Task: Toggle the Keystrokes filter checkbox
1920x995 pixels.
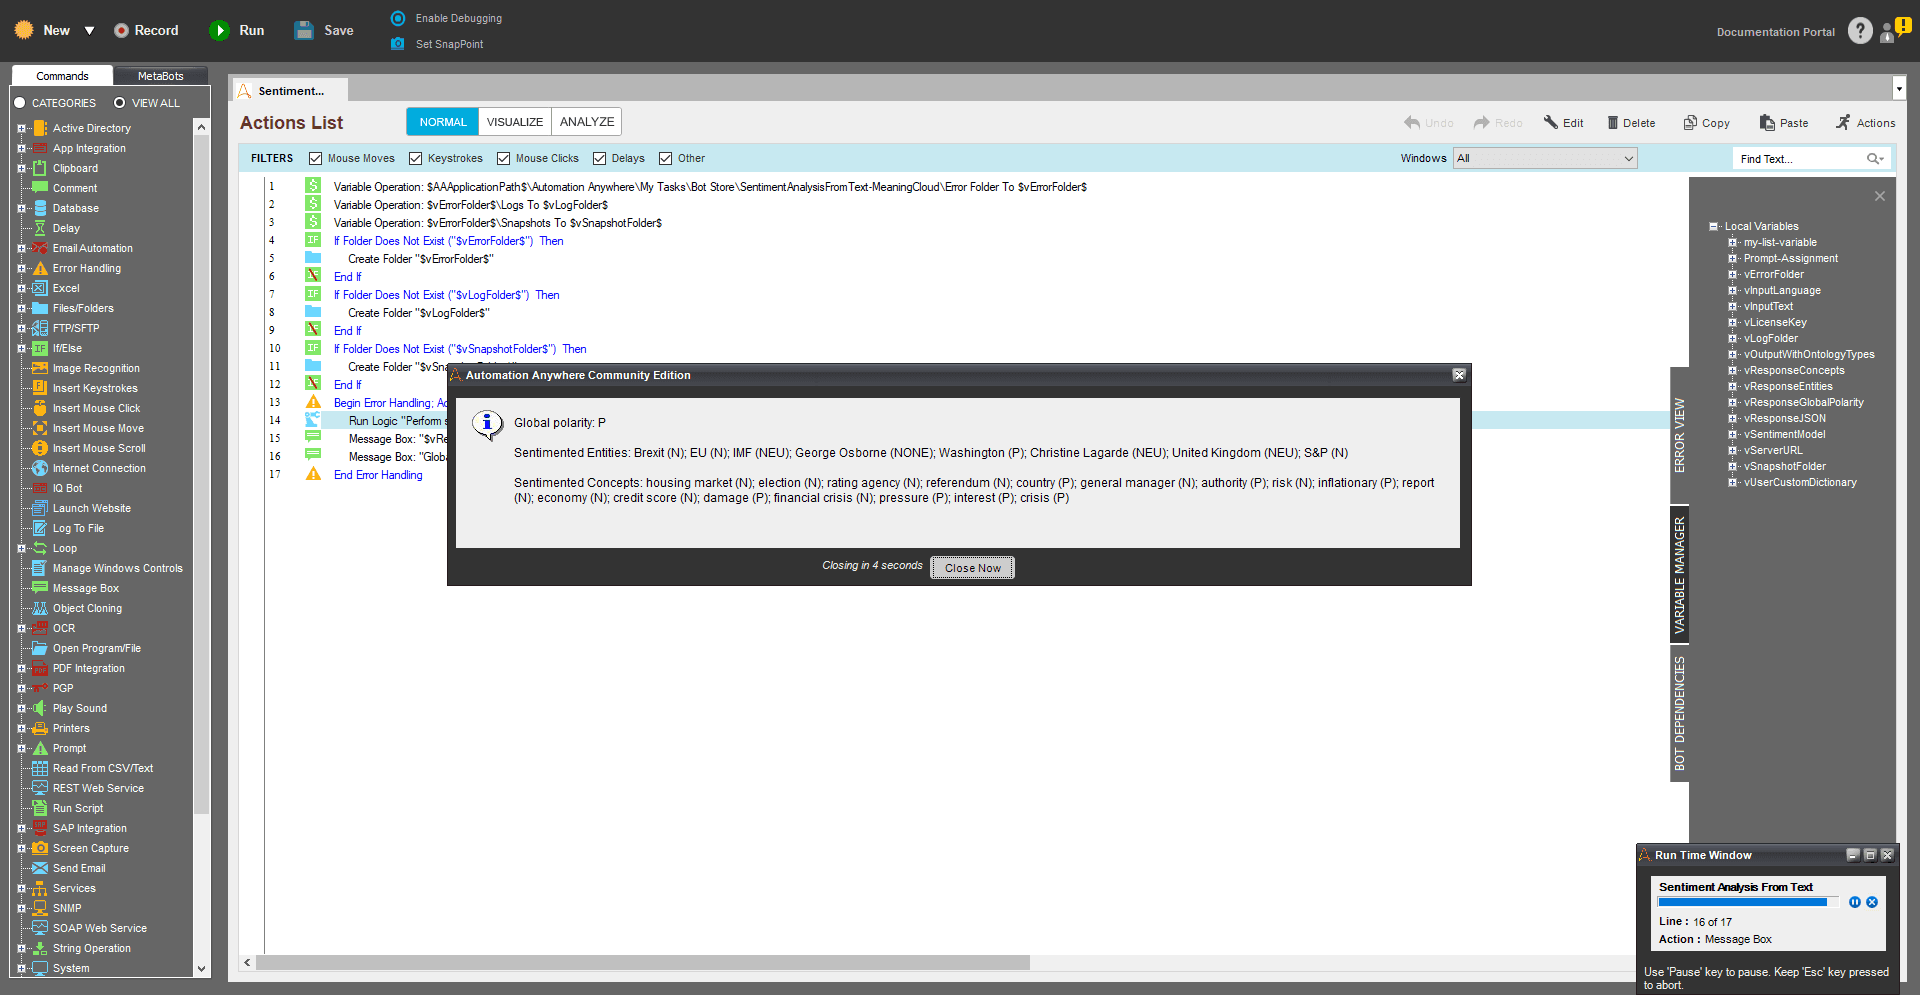Action: pyautogui.click(x=415, y=158)
